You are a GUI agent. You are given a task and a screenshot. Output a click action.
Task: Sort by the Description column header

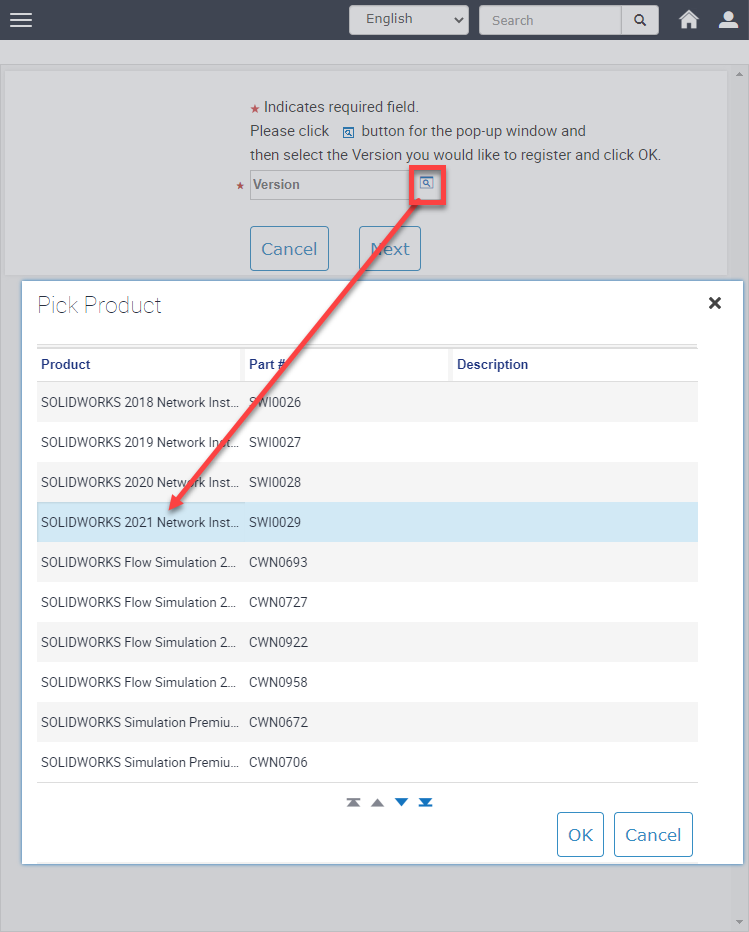492,365
